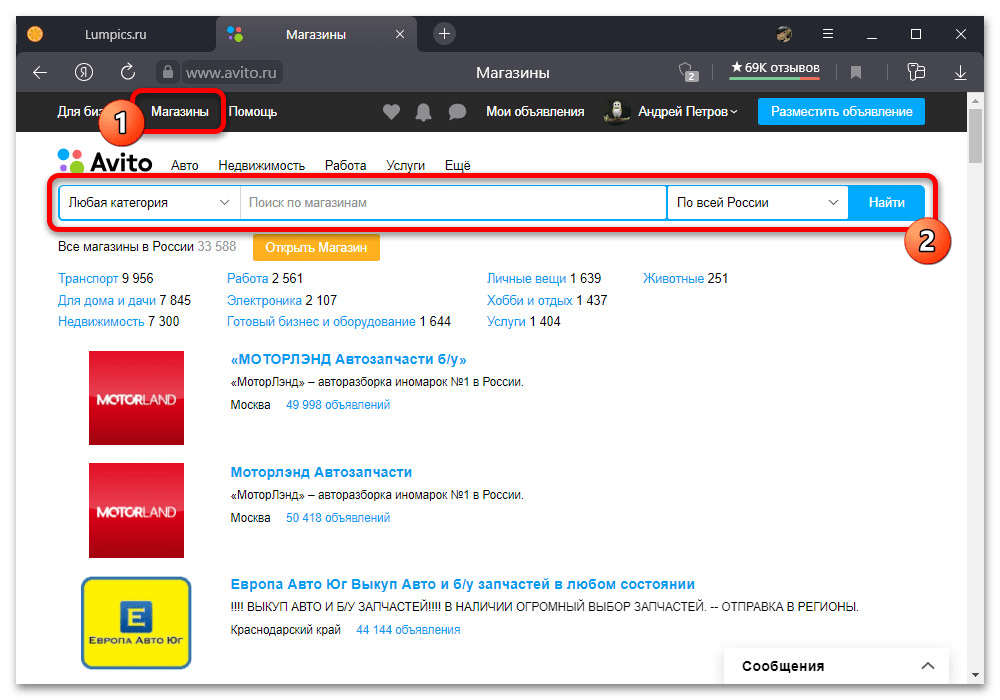Reload the page with the refresh icon
Screen dimensions: 1000x700
(x=128, y=72)
